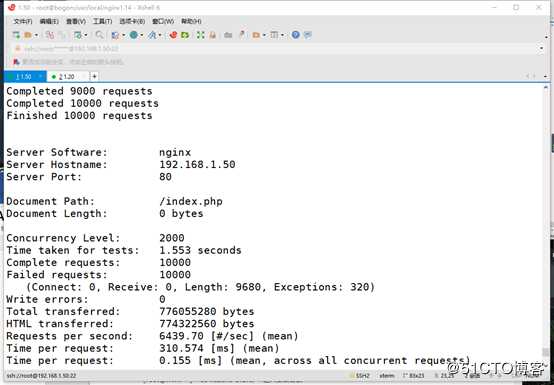Image resolution: width=554 pixels, height=385 pixels.
Task: Click the orange logging toolbar icon
Action: (x=256, y=35)
